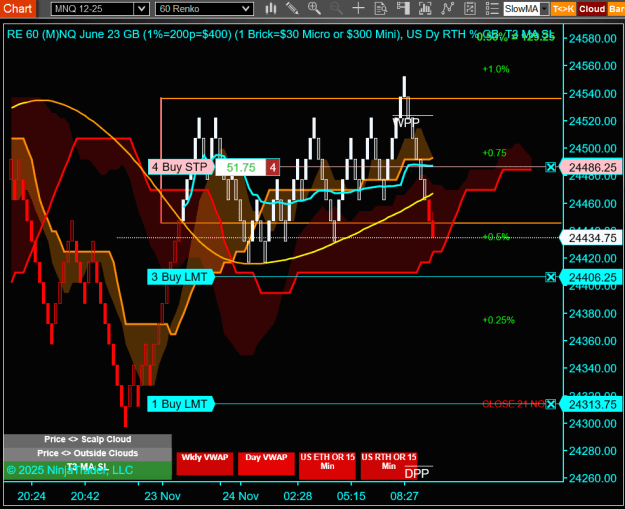Click the 24434.75 current price marker
625x509 pixels.
[x=591, y=238]
